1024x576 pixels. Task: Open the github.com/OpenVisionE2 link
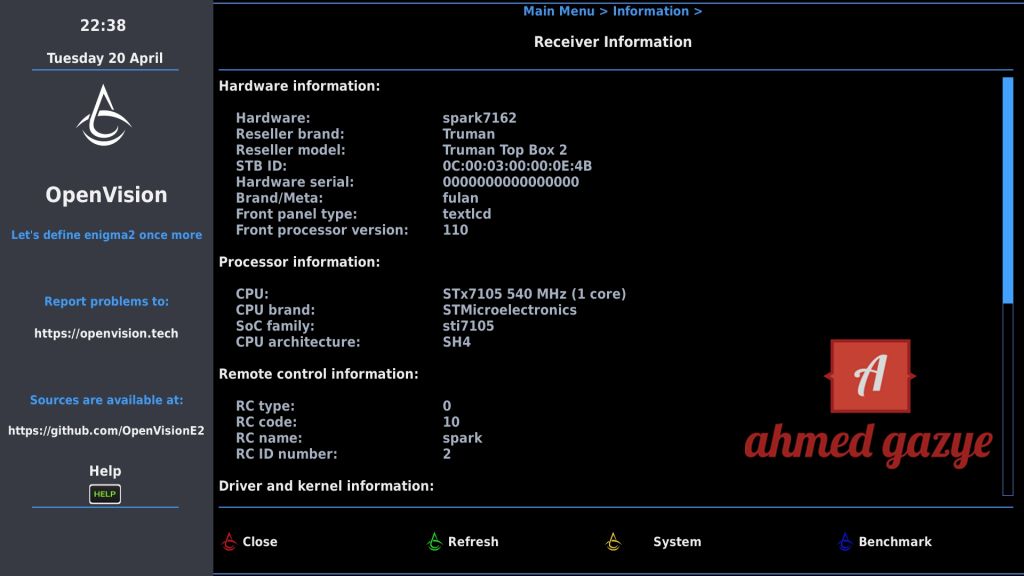106,430
